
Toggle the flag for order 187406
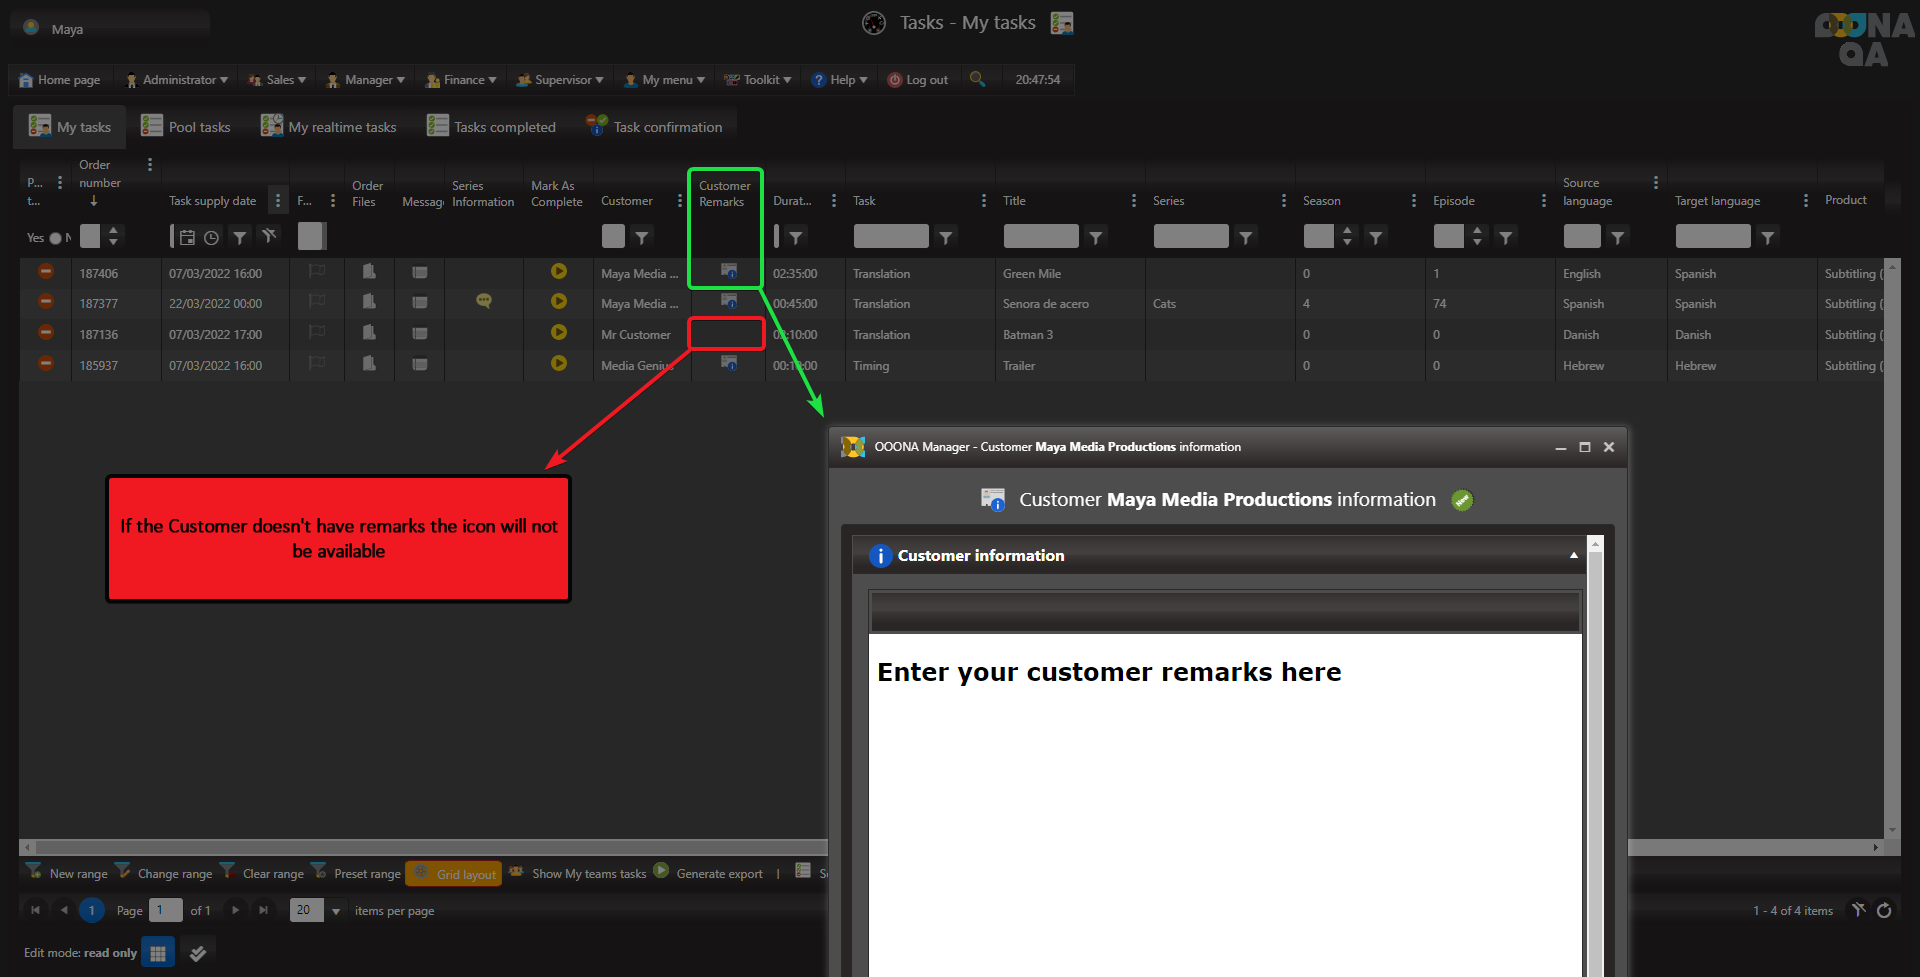317,272
